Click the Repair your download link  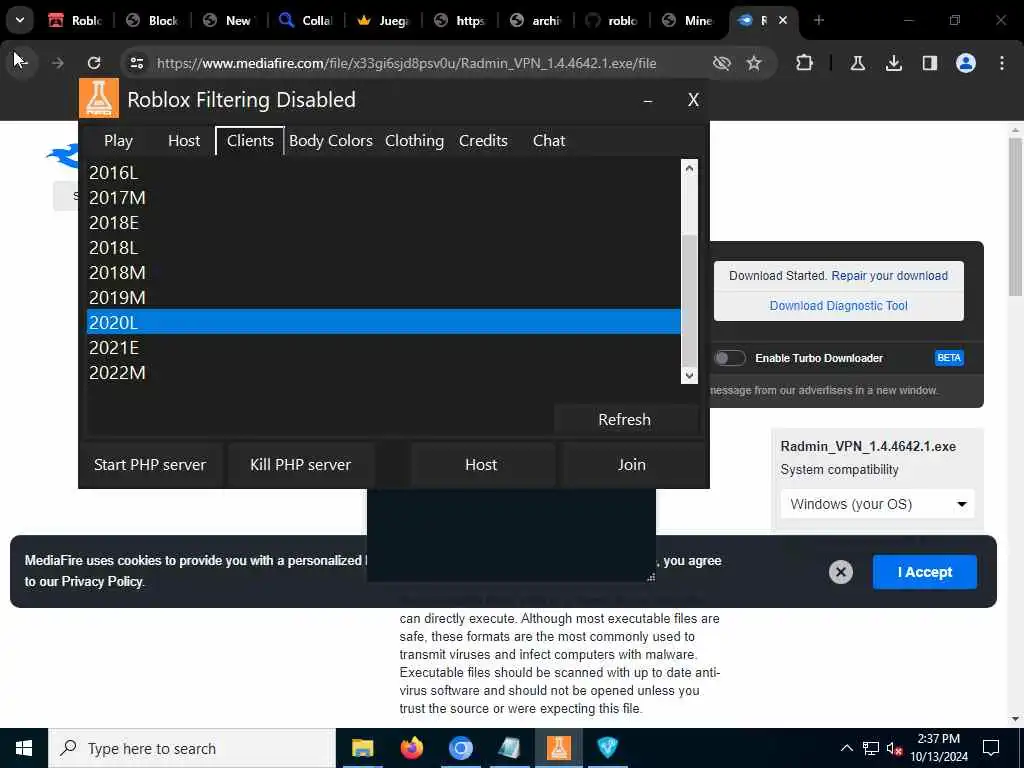coord(889,276)
